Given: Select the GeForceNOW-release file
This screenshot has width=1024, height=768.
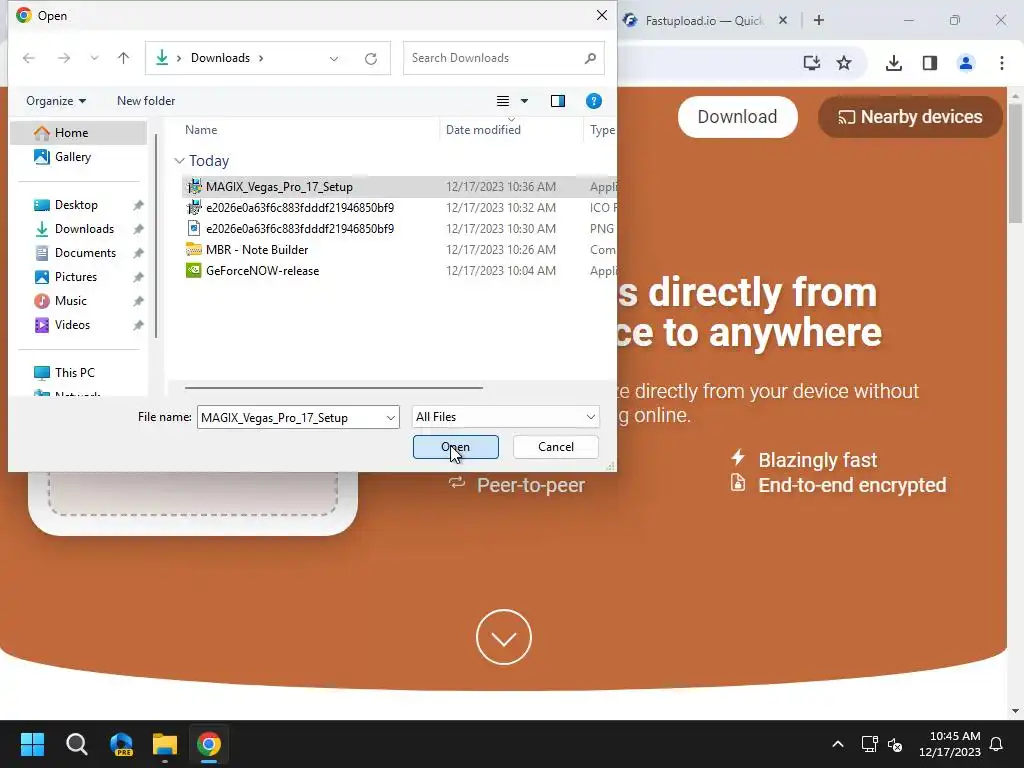Looking at the screenshot, I should [398, 270].
